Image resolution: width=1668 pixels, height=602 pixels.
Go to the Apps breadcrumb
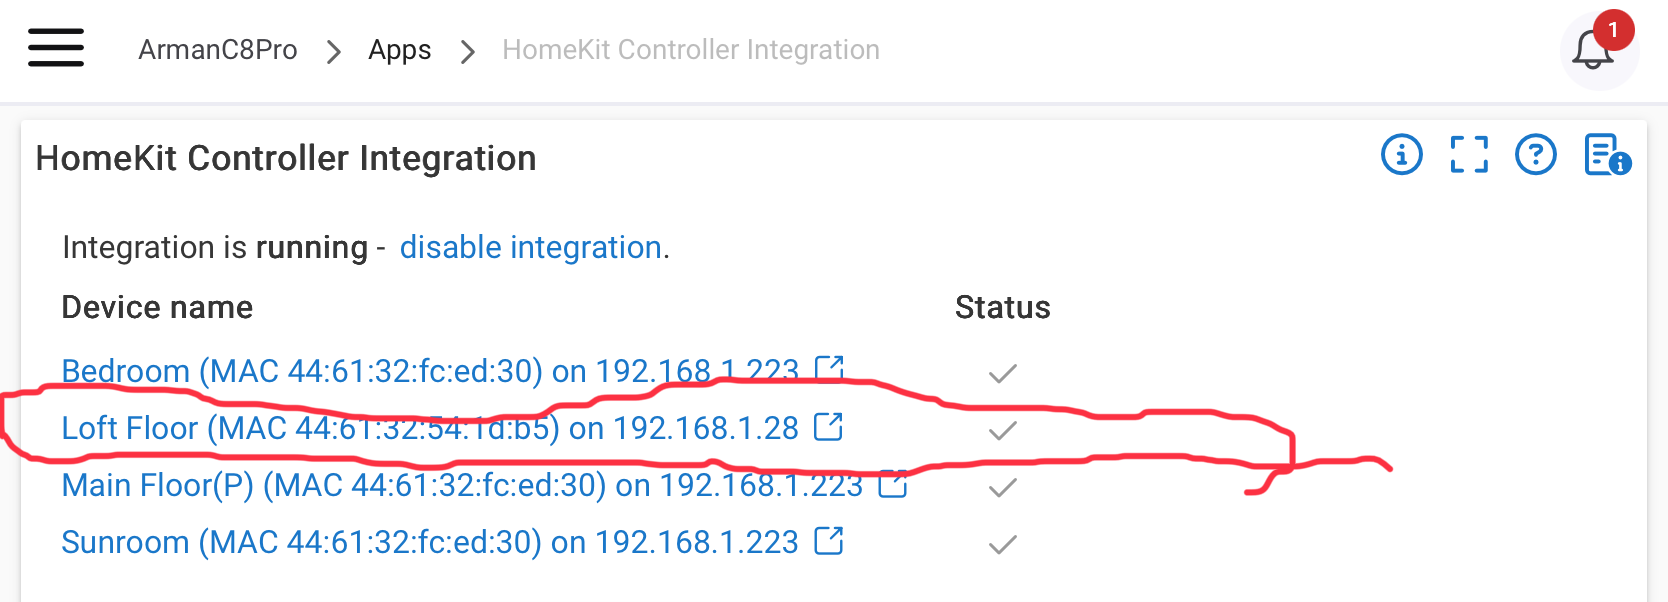pos(399,50)
